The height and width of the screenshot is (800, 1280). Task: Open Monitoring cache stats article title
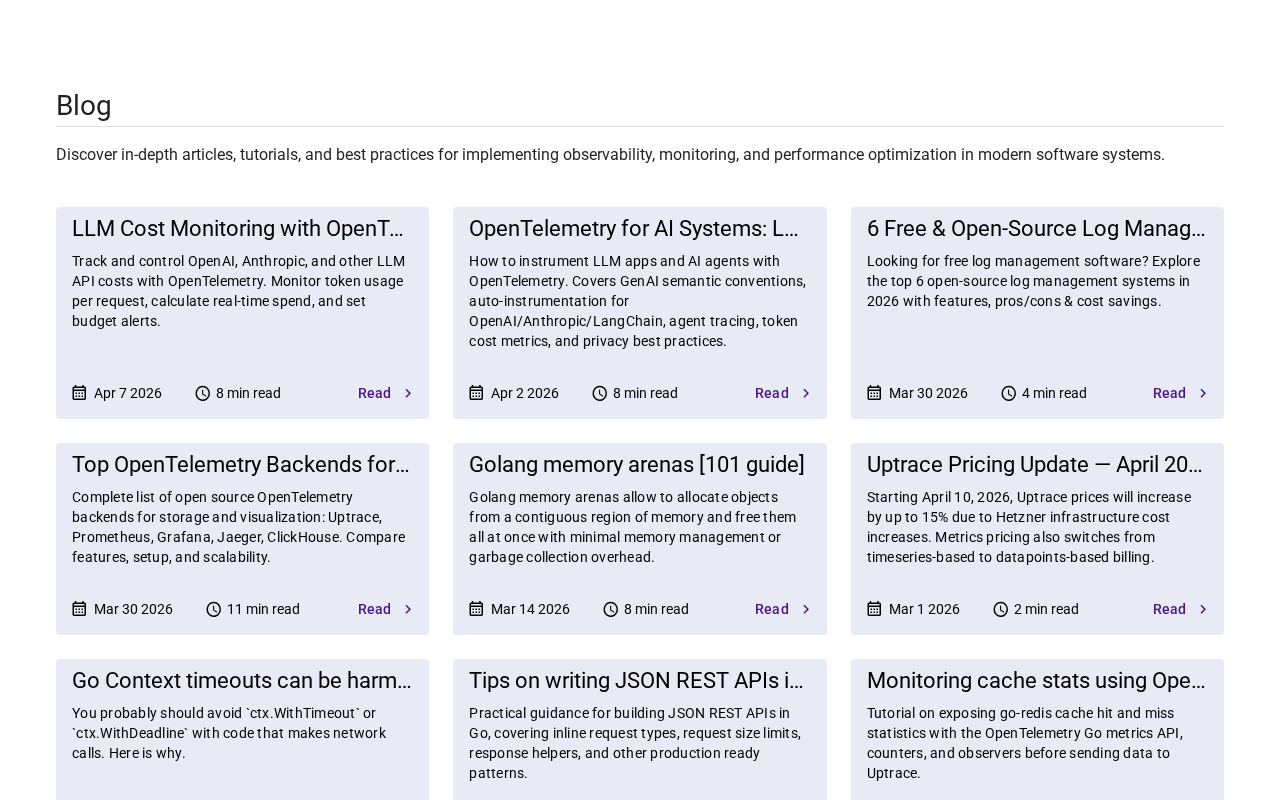point(1036,681)
